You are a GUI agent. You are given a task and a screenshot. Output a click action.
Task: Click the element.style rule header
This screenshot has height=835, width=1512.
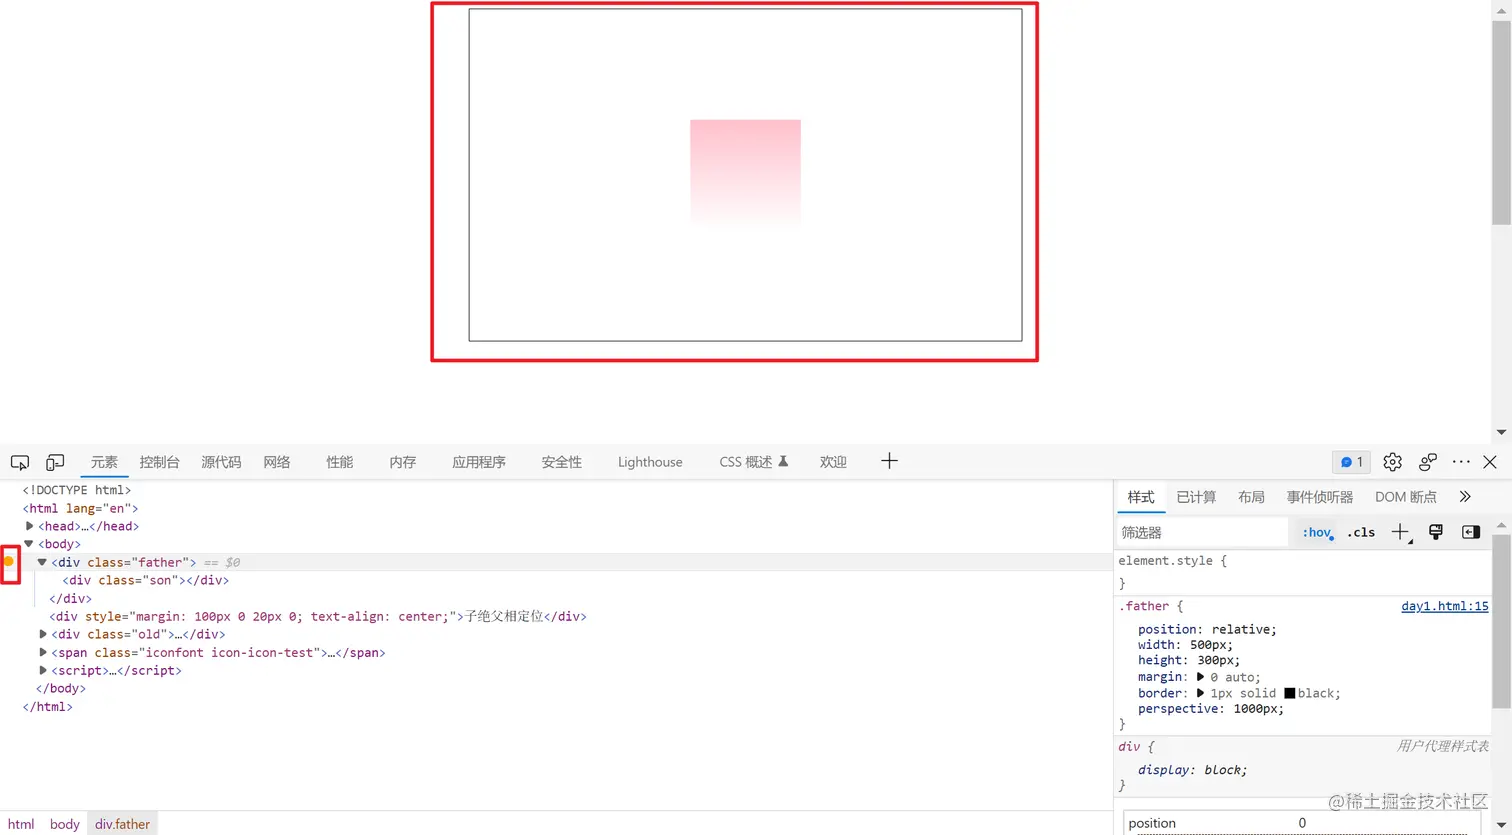click(1172, 561)
